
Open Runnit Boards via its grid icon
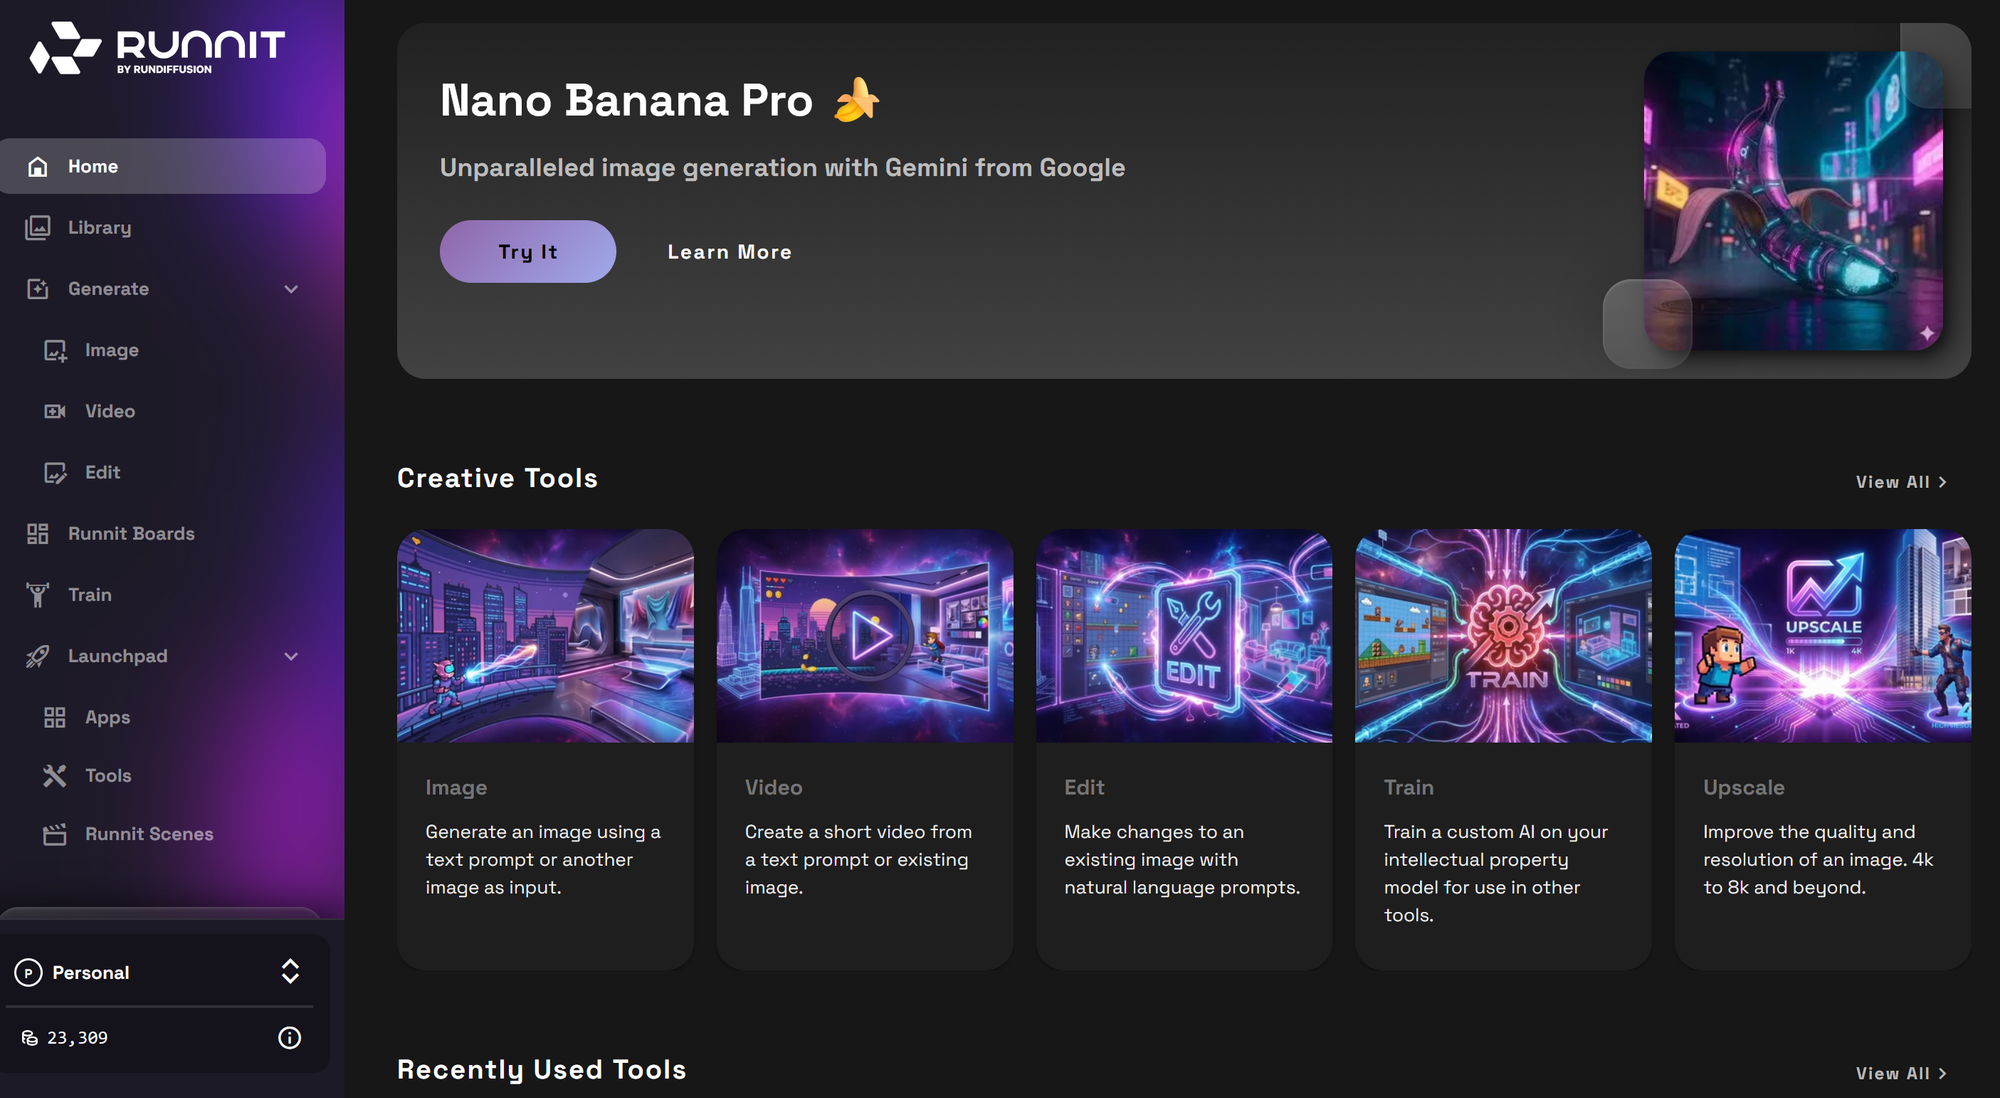click(38, 534)
